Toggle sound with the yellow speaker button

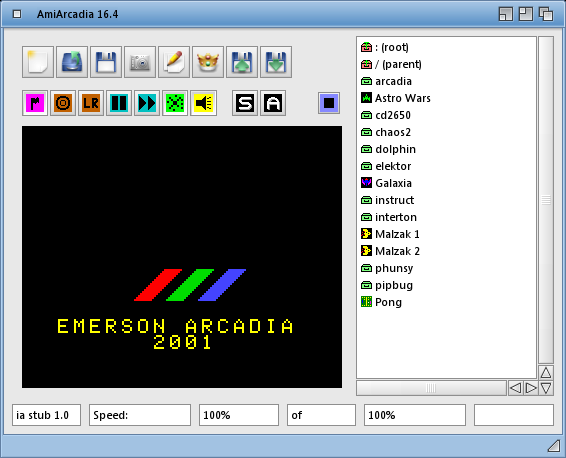pos(204,103)
